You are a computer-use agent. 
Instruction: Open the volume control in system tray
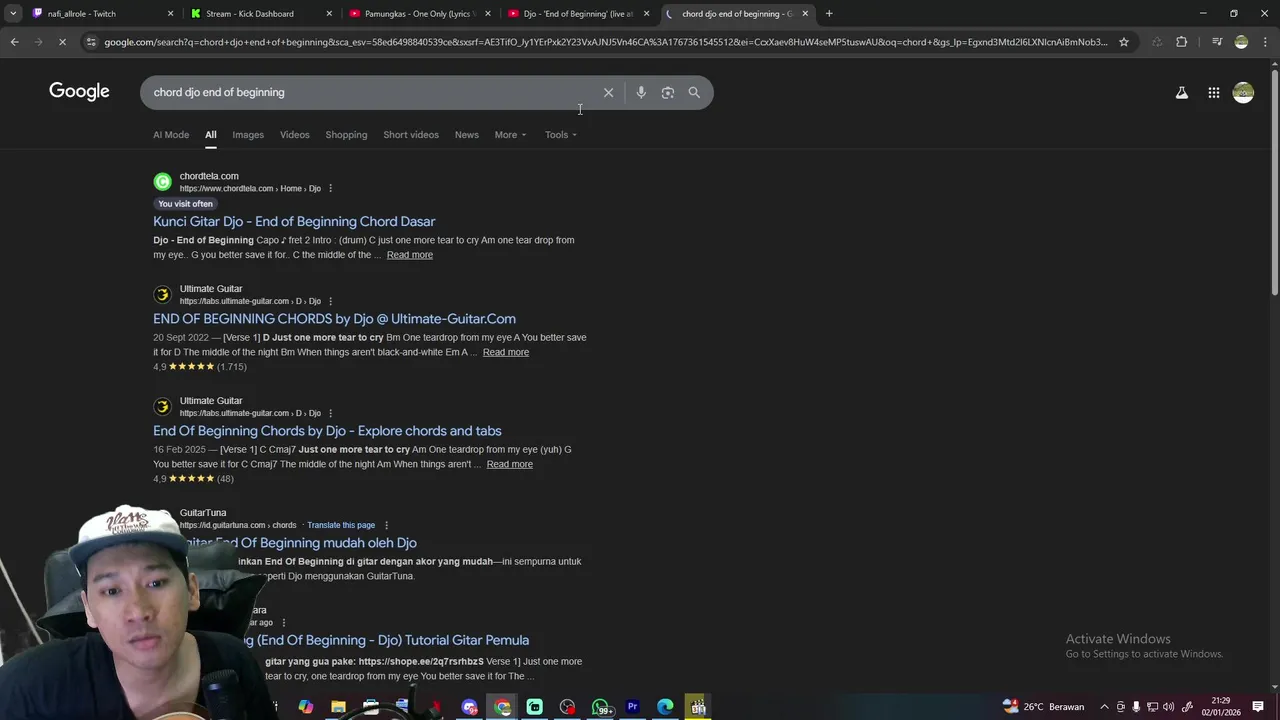(x=1168, y=707)
